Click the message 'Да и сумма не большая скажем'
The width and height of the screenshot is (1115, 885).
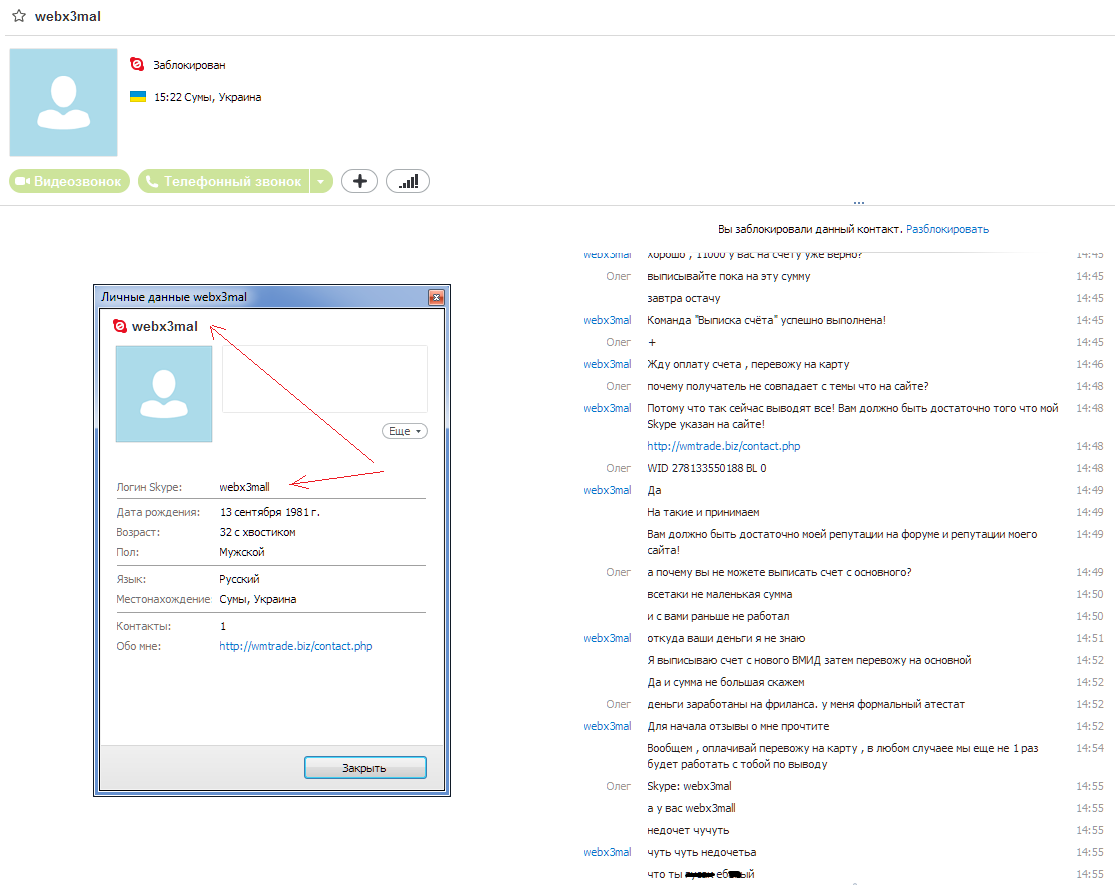726,682
